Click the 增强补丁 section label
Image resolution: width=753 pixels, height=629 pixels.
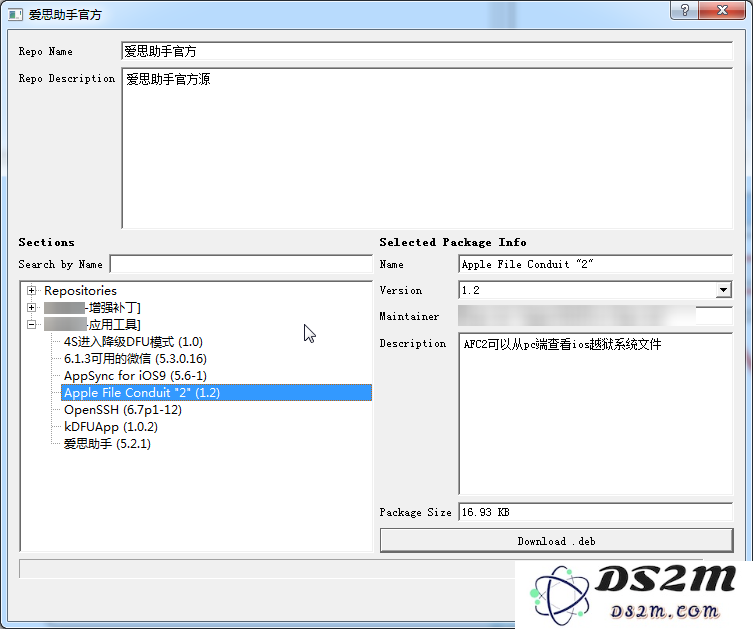click(92, 308)
